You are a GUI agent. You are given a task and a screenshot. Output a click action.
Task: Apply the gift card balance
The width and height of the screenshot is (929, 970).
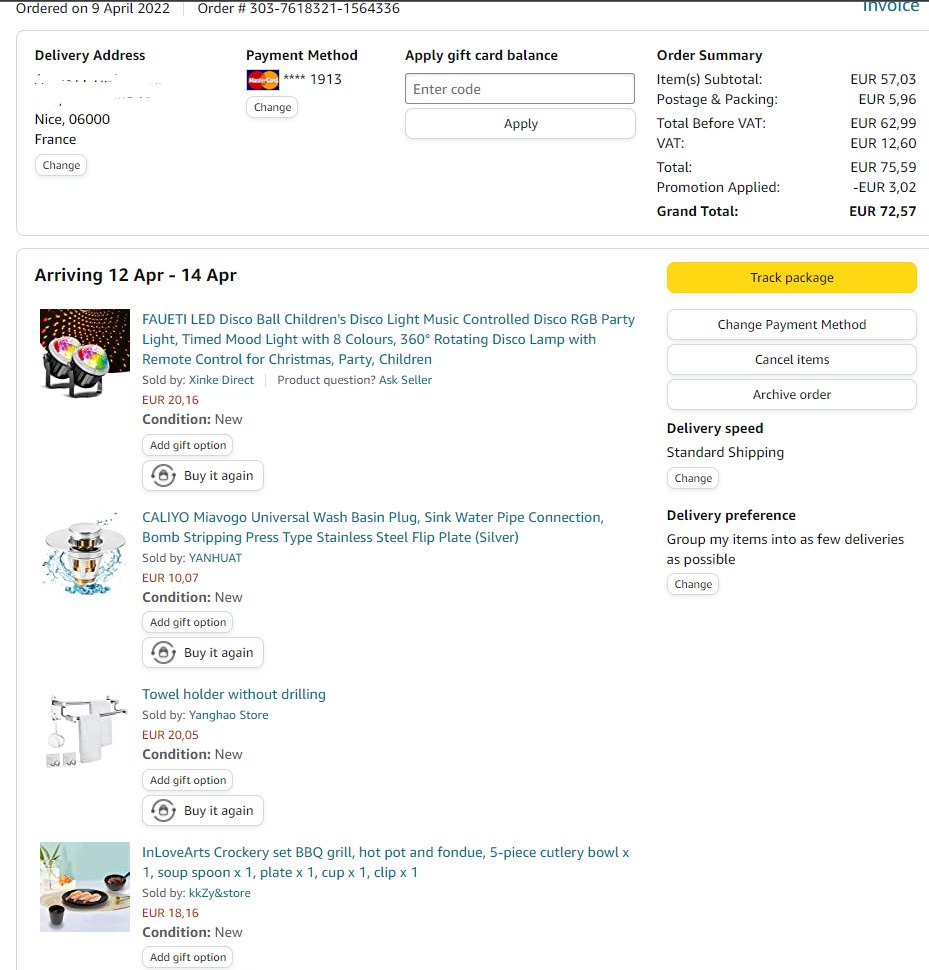[x=520, y=124]
